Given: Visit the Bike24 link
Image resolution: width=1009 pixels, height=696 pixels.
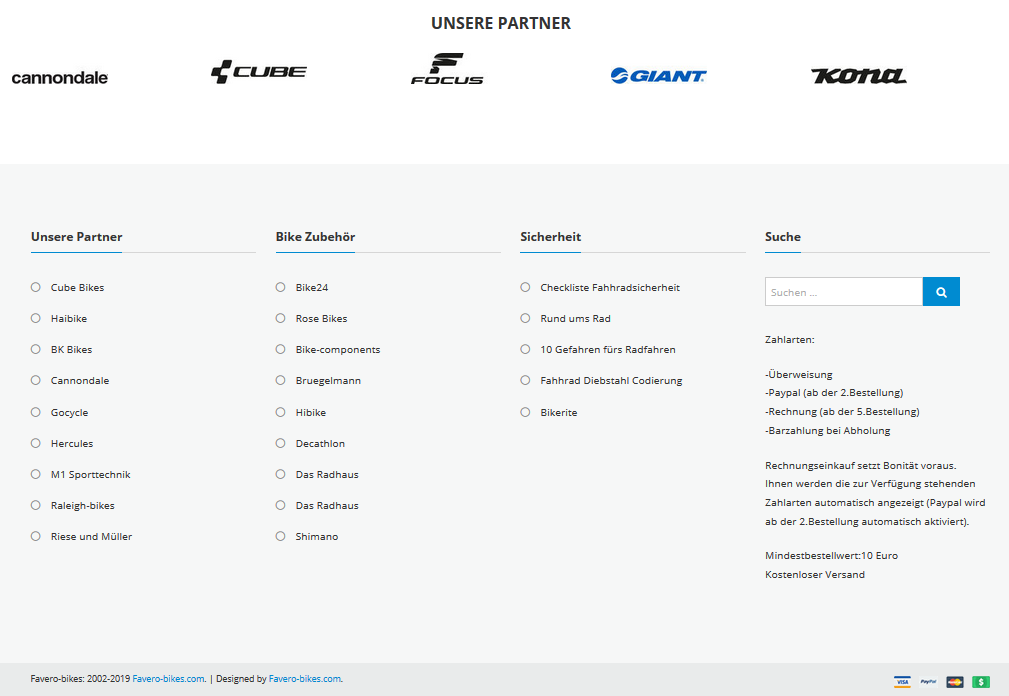Looking at the screenshot, I should click(x=312, y=288).
